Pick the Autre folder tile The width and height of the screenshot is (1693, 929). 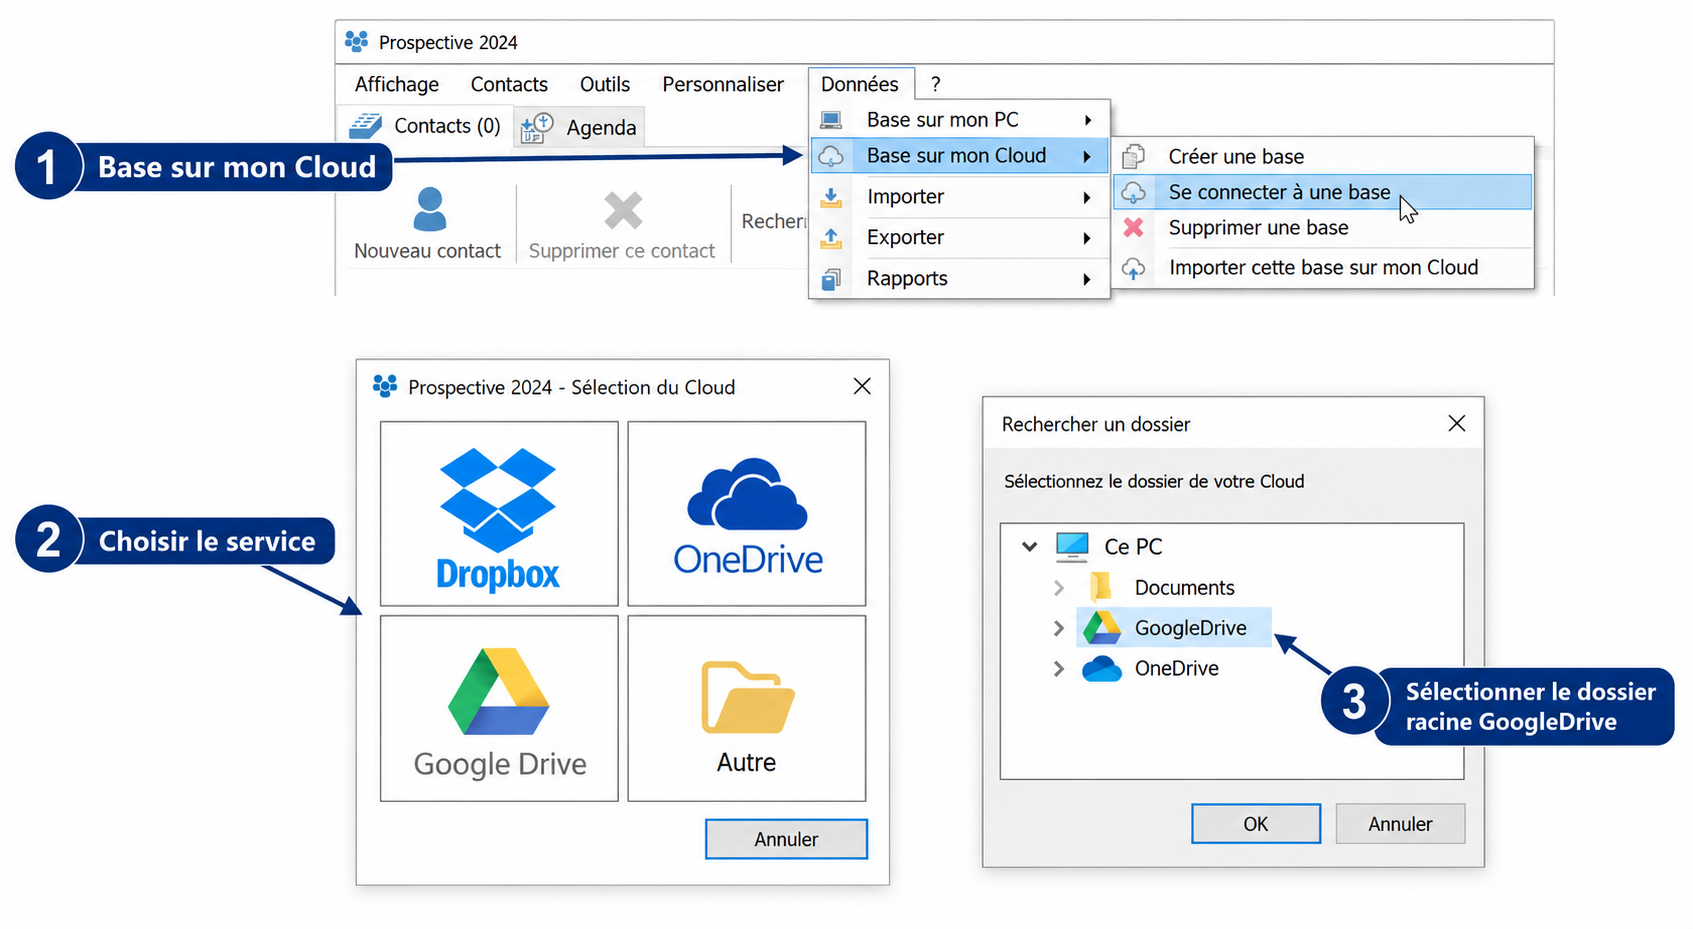(x=747, y=708)
